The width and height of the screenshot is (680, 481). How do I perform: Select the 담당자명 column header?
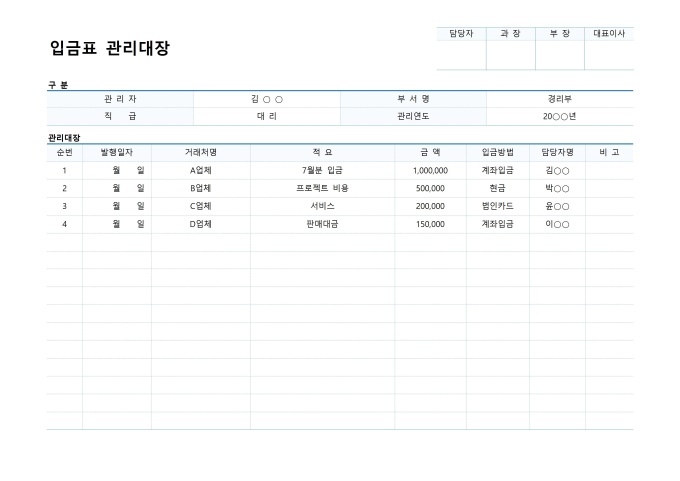click(x=557, y=153)
